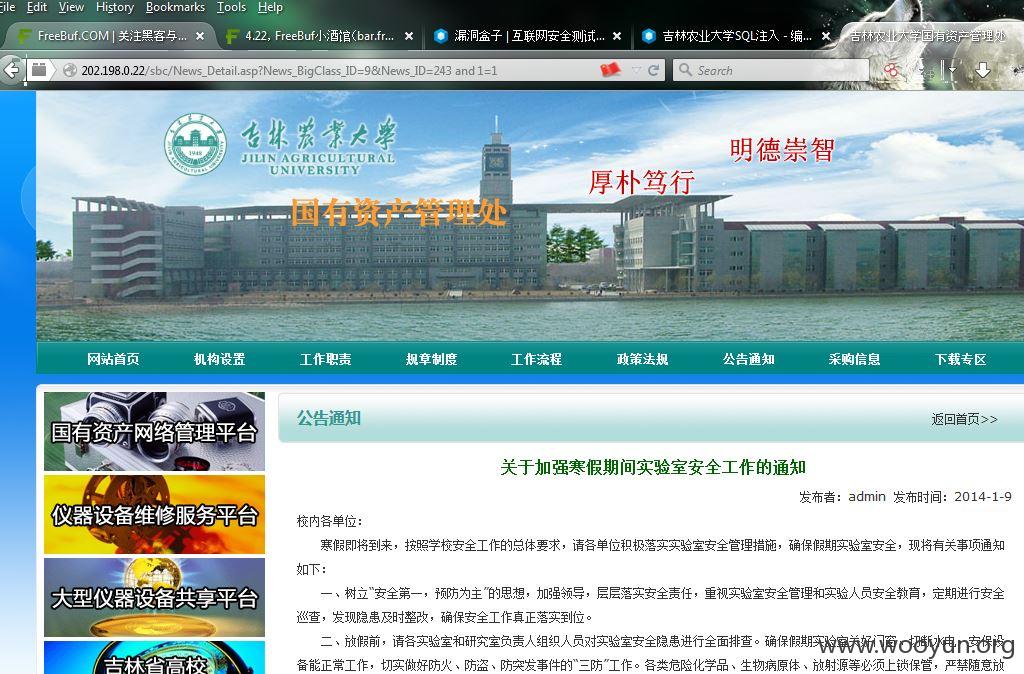Image resolution: width=1024 pixels, height=674 pixels.
Task: Close the 漏洞盒子 tab
Action: (x=617, y=36)
